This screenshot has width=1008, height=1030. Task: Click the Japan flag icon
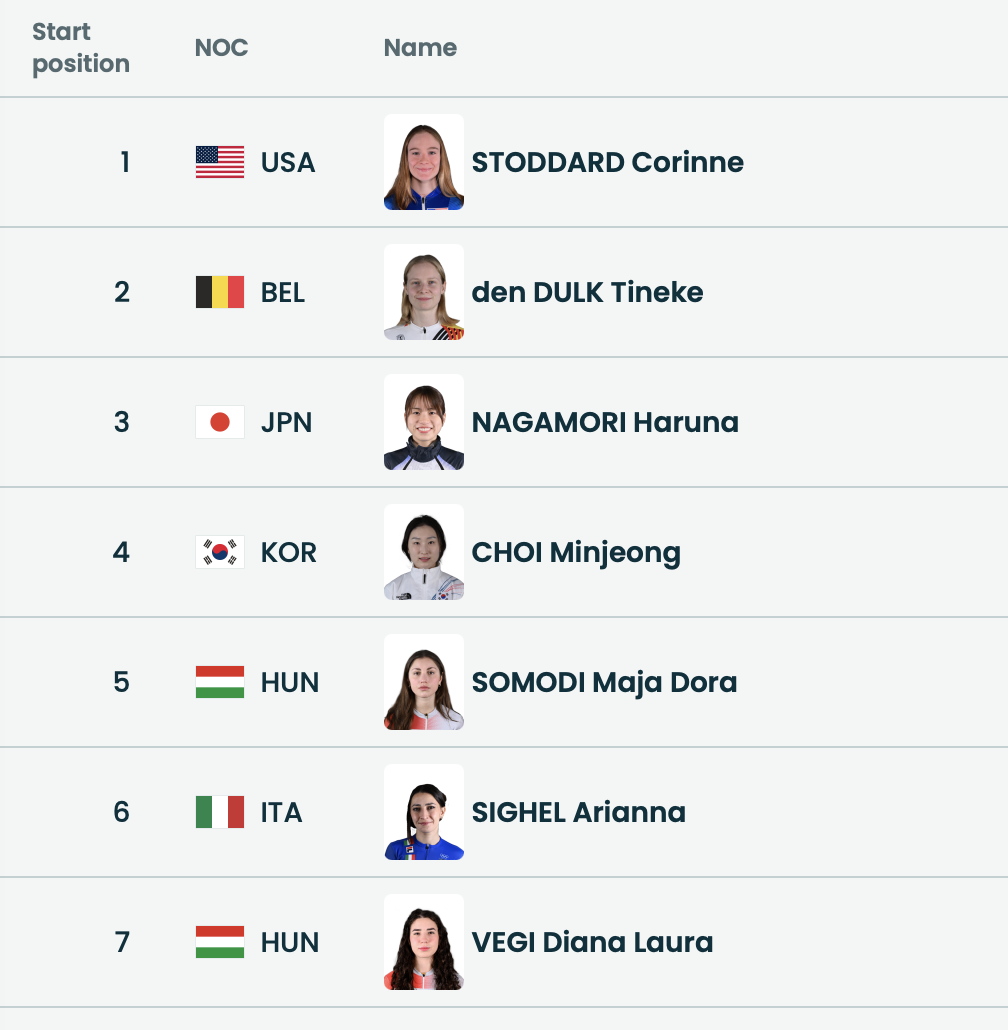220,422
